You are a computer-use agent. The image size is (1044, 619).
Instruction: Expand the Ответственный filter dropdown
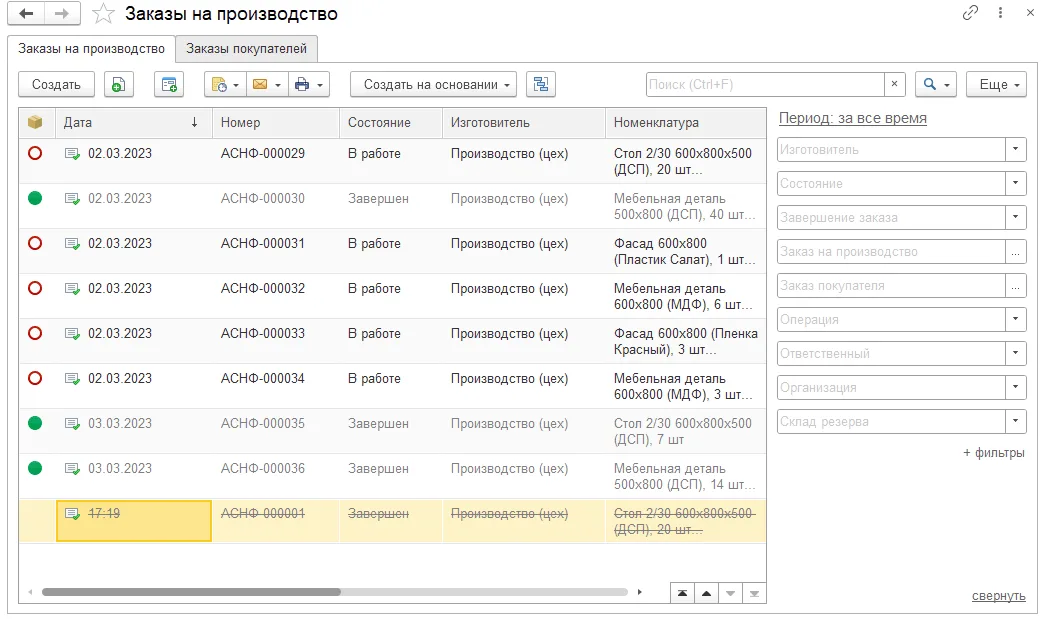(x=1015, y=353)
